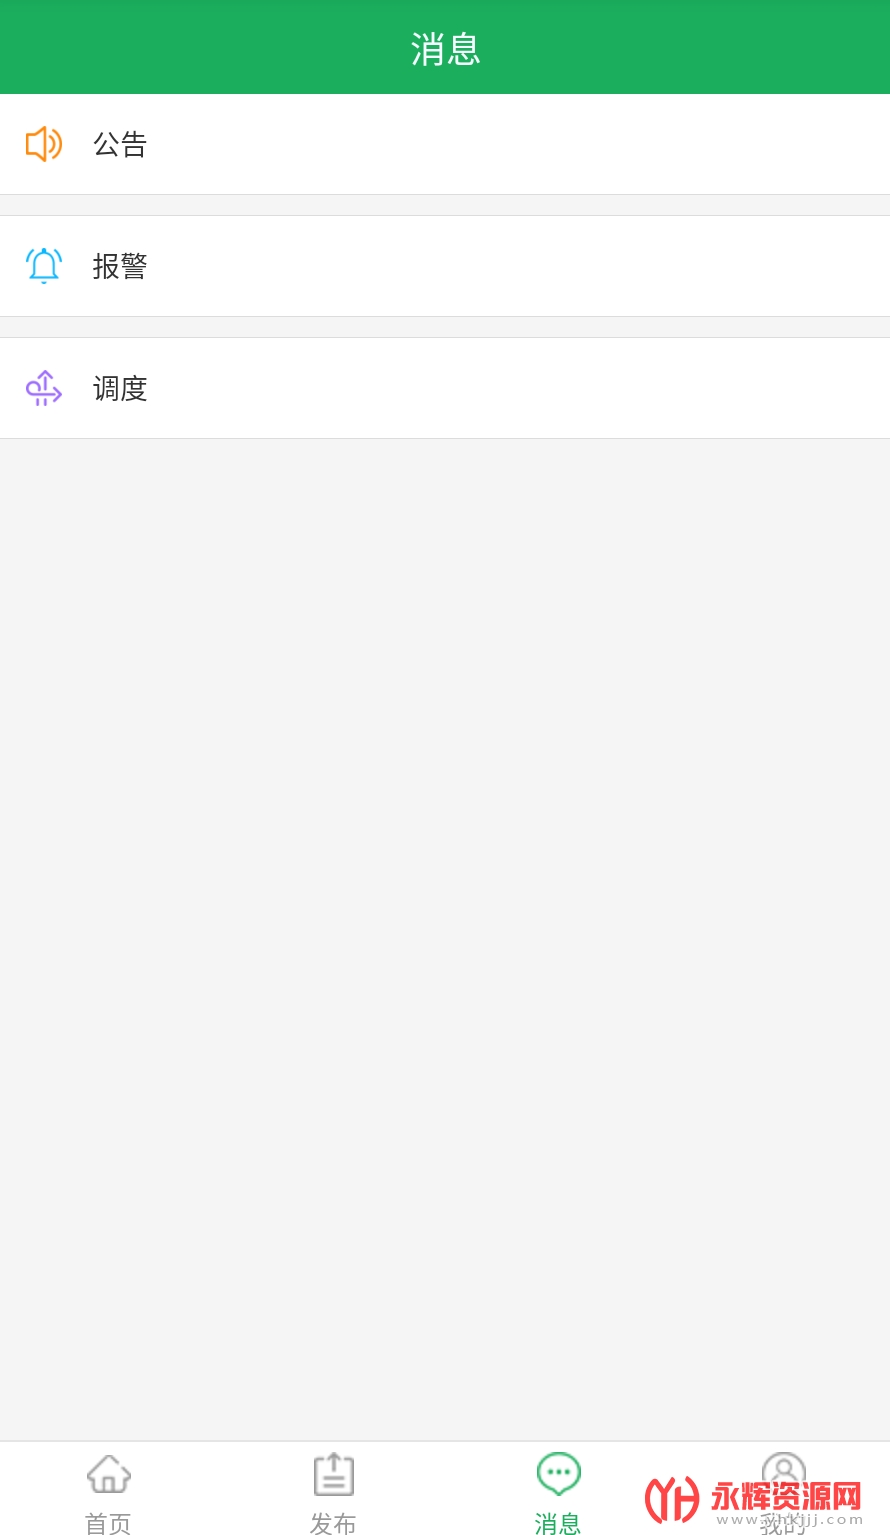The height and width of the screenshot is (1535, 890).
Task: Click the empty gray area below 调度
Action: (445, 940)
